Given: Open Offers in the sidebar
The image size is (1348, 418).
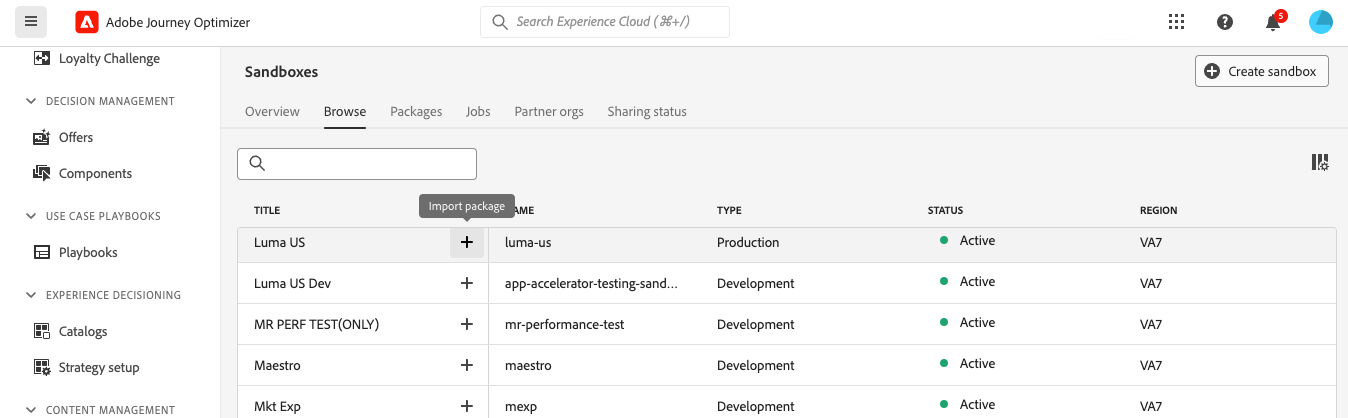Looking at the screenshot, I should (x=75, y=137).
